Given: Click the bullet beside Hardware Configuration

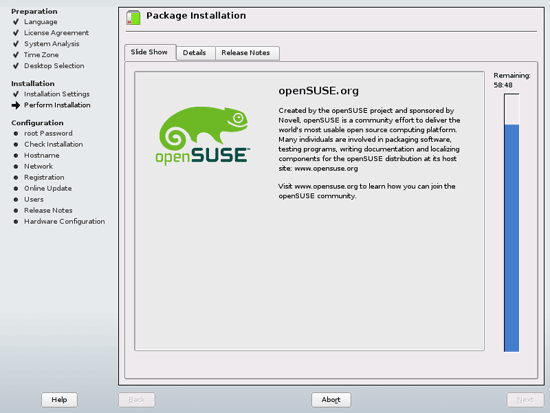Looking at the screenshot, I should (x=16, y=221).
